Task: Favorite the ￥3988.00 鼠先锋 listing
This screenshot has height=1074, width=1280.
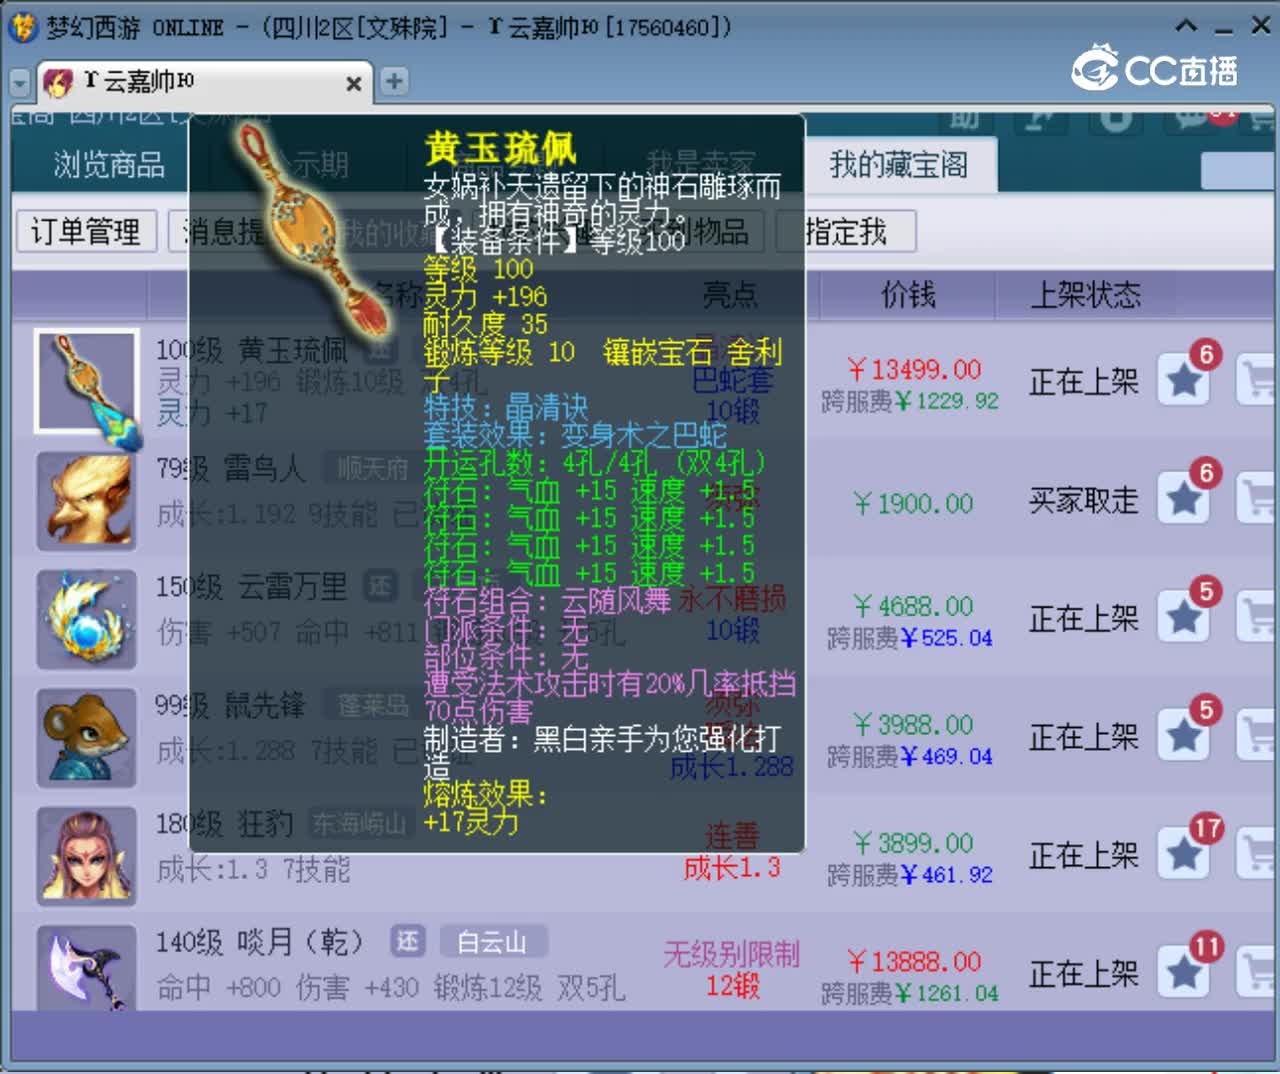Action: point(1184,736)
